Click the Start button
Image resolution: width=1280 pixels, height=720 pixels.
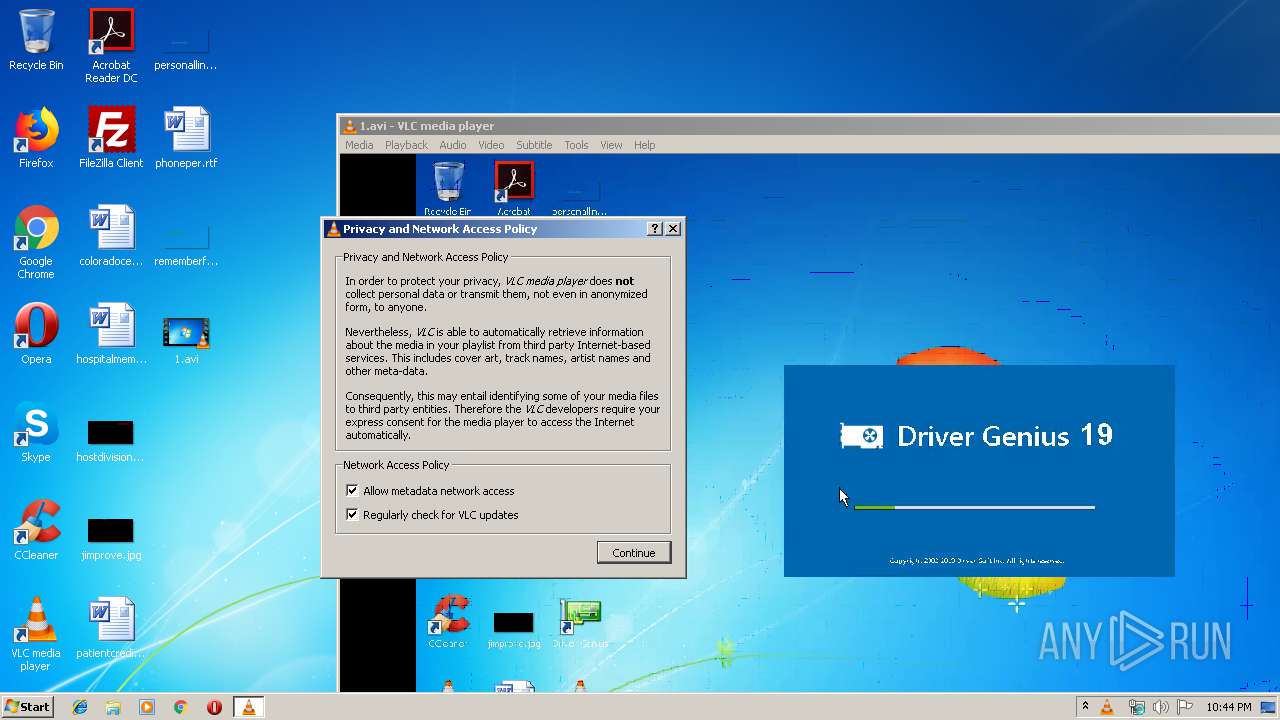coord(27,707)
